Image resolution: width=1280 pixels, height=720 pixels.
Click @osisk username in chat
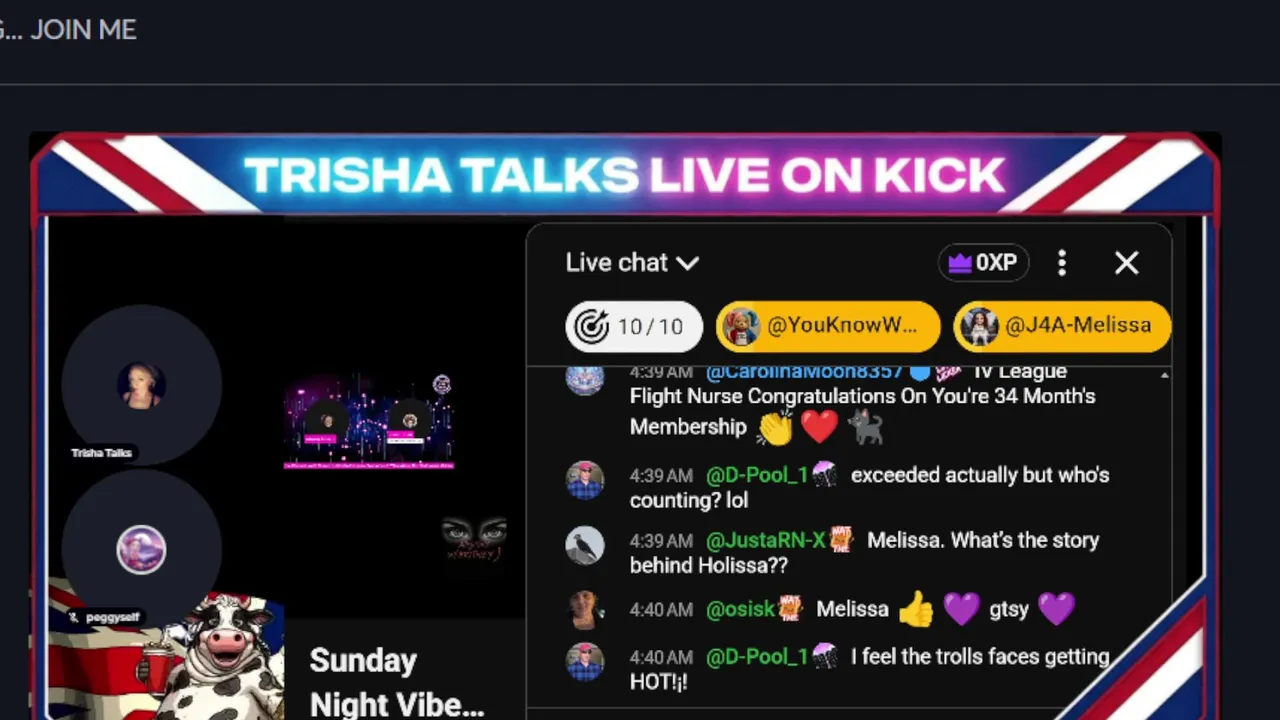[740, 609]
